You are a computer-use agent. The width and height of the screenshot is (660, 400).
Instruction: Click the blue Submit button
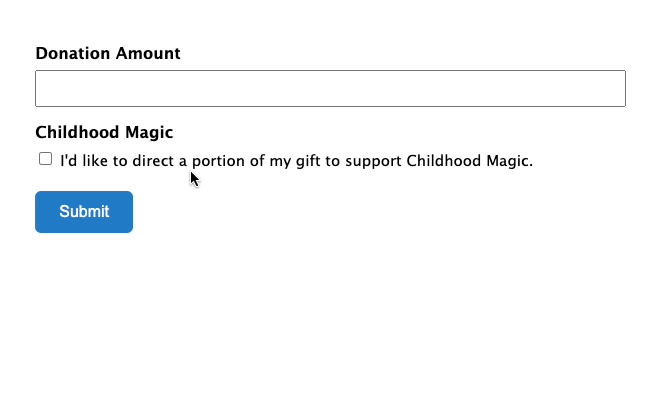click(x=84, y=212)
